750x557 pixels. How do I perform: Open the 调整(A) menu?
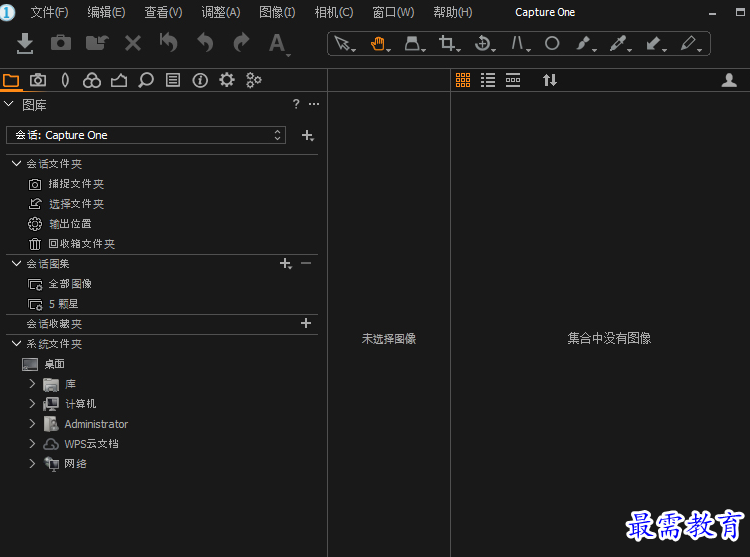pyautogui.click(x=221, y=12)
